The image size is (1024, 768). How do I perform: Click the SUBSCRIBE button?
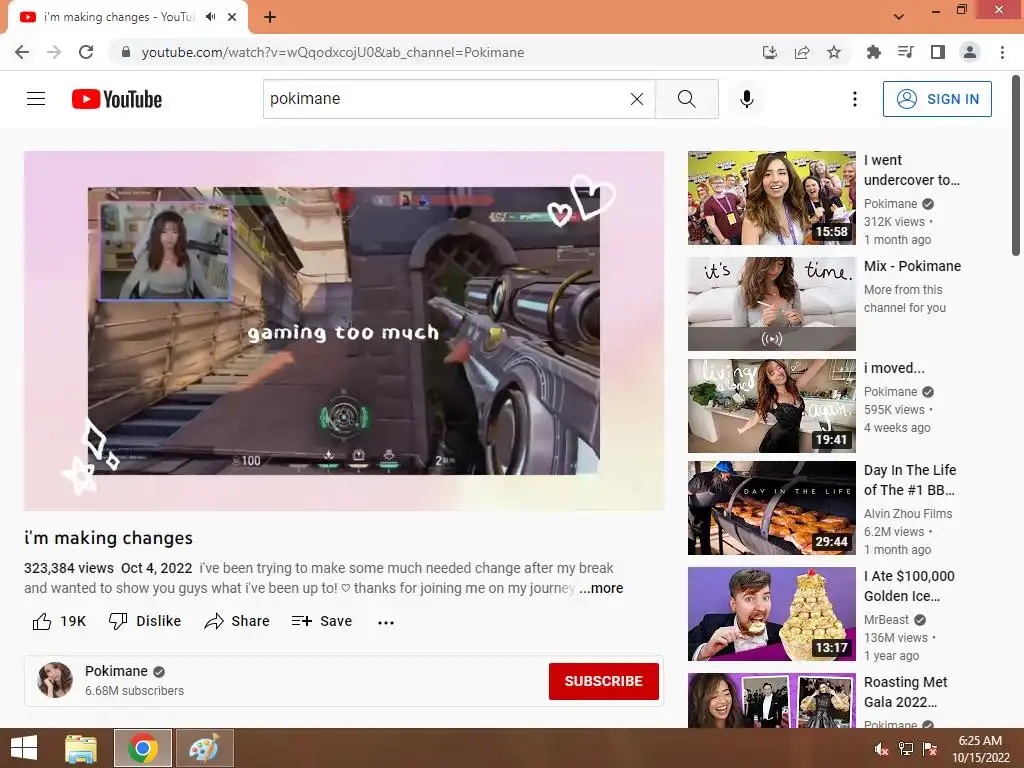coord(603,681)
